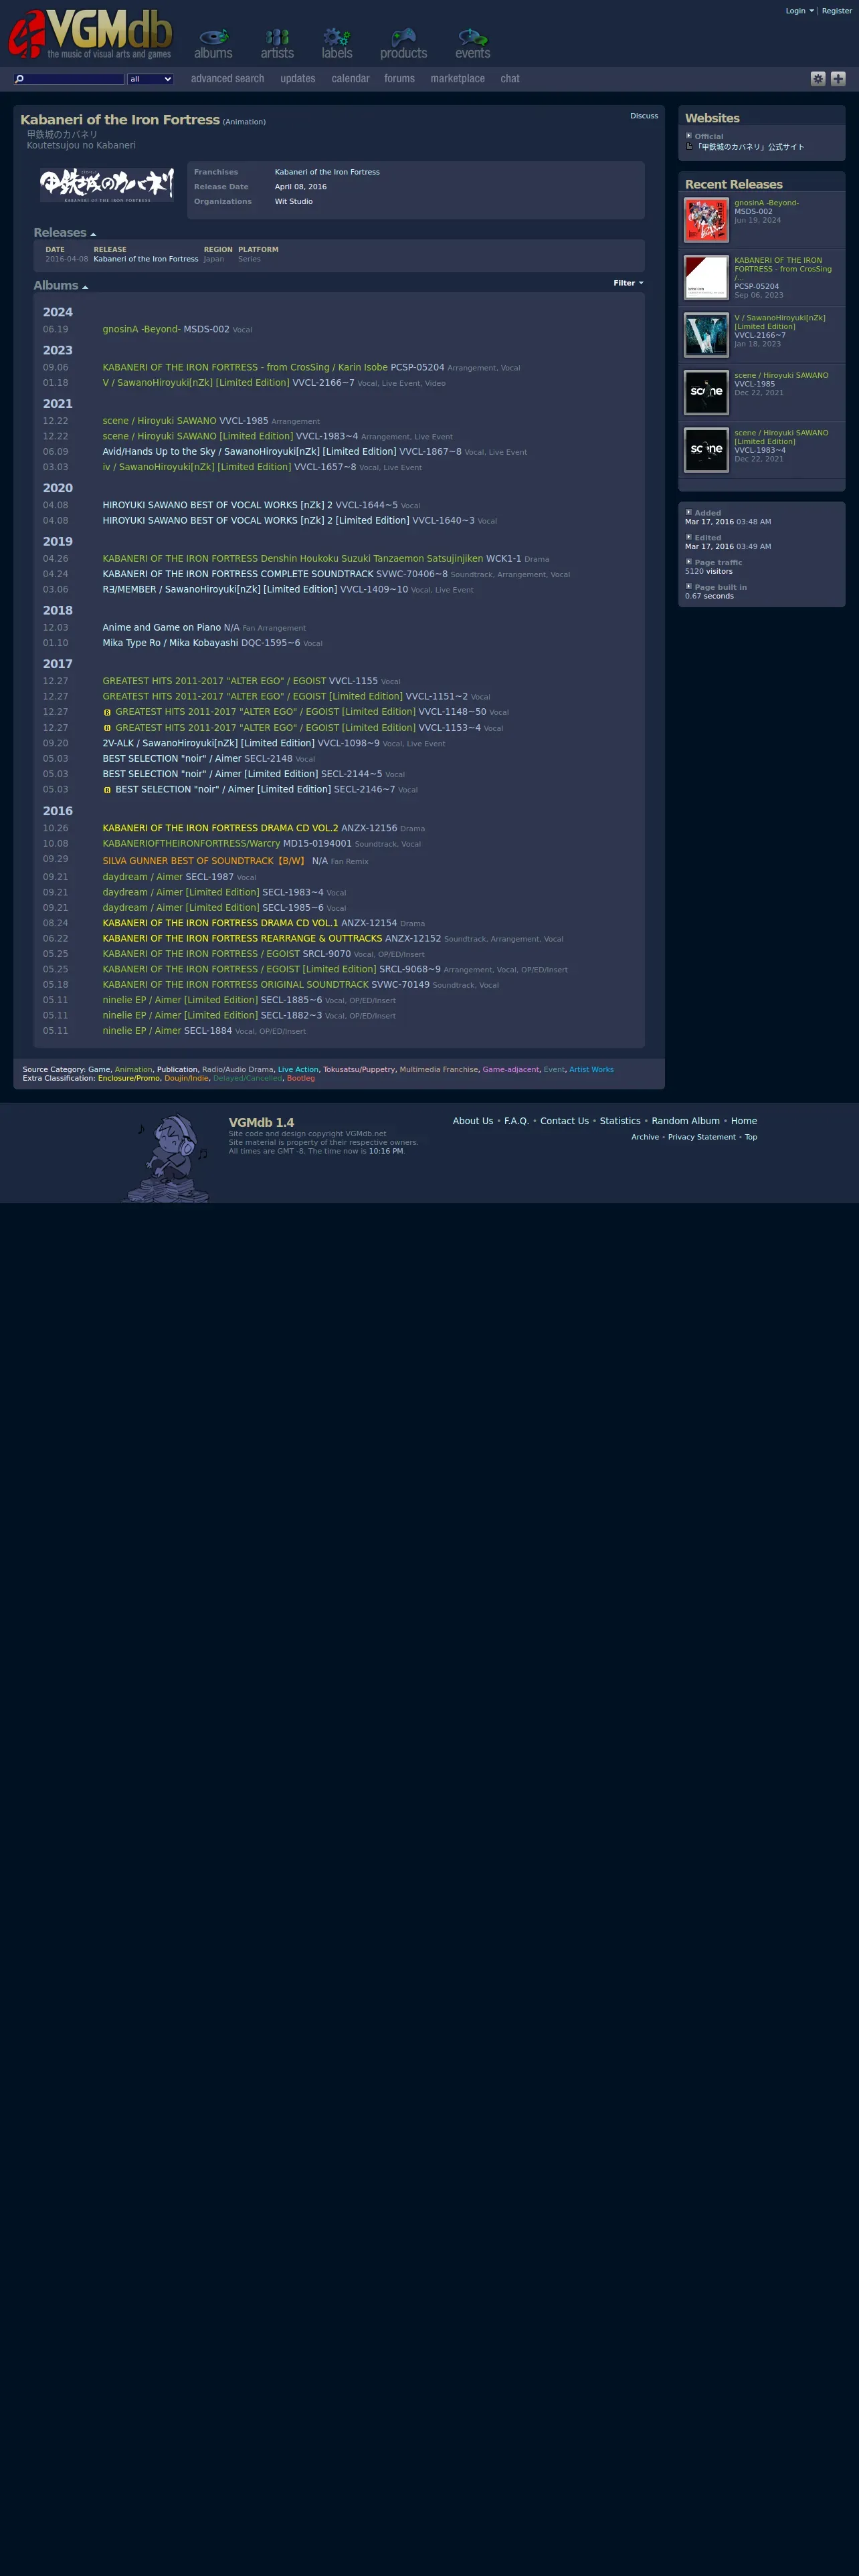This screenshot has height=2576, width=859.
Task: Click the Animation source category
Action: tap(133, 1070)
